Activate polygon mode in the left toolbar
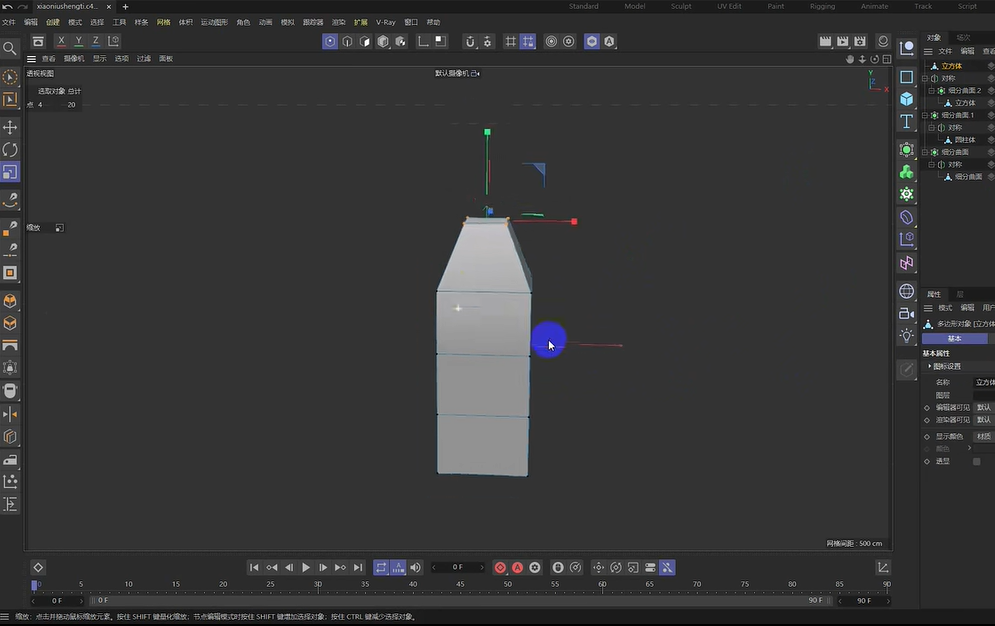 [x=11, y=273]
